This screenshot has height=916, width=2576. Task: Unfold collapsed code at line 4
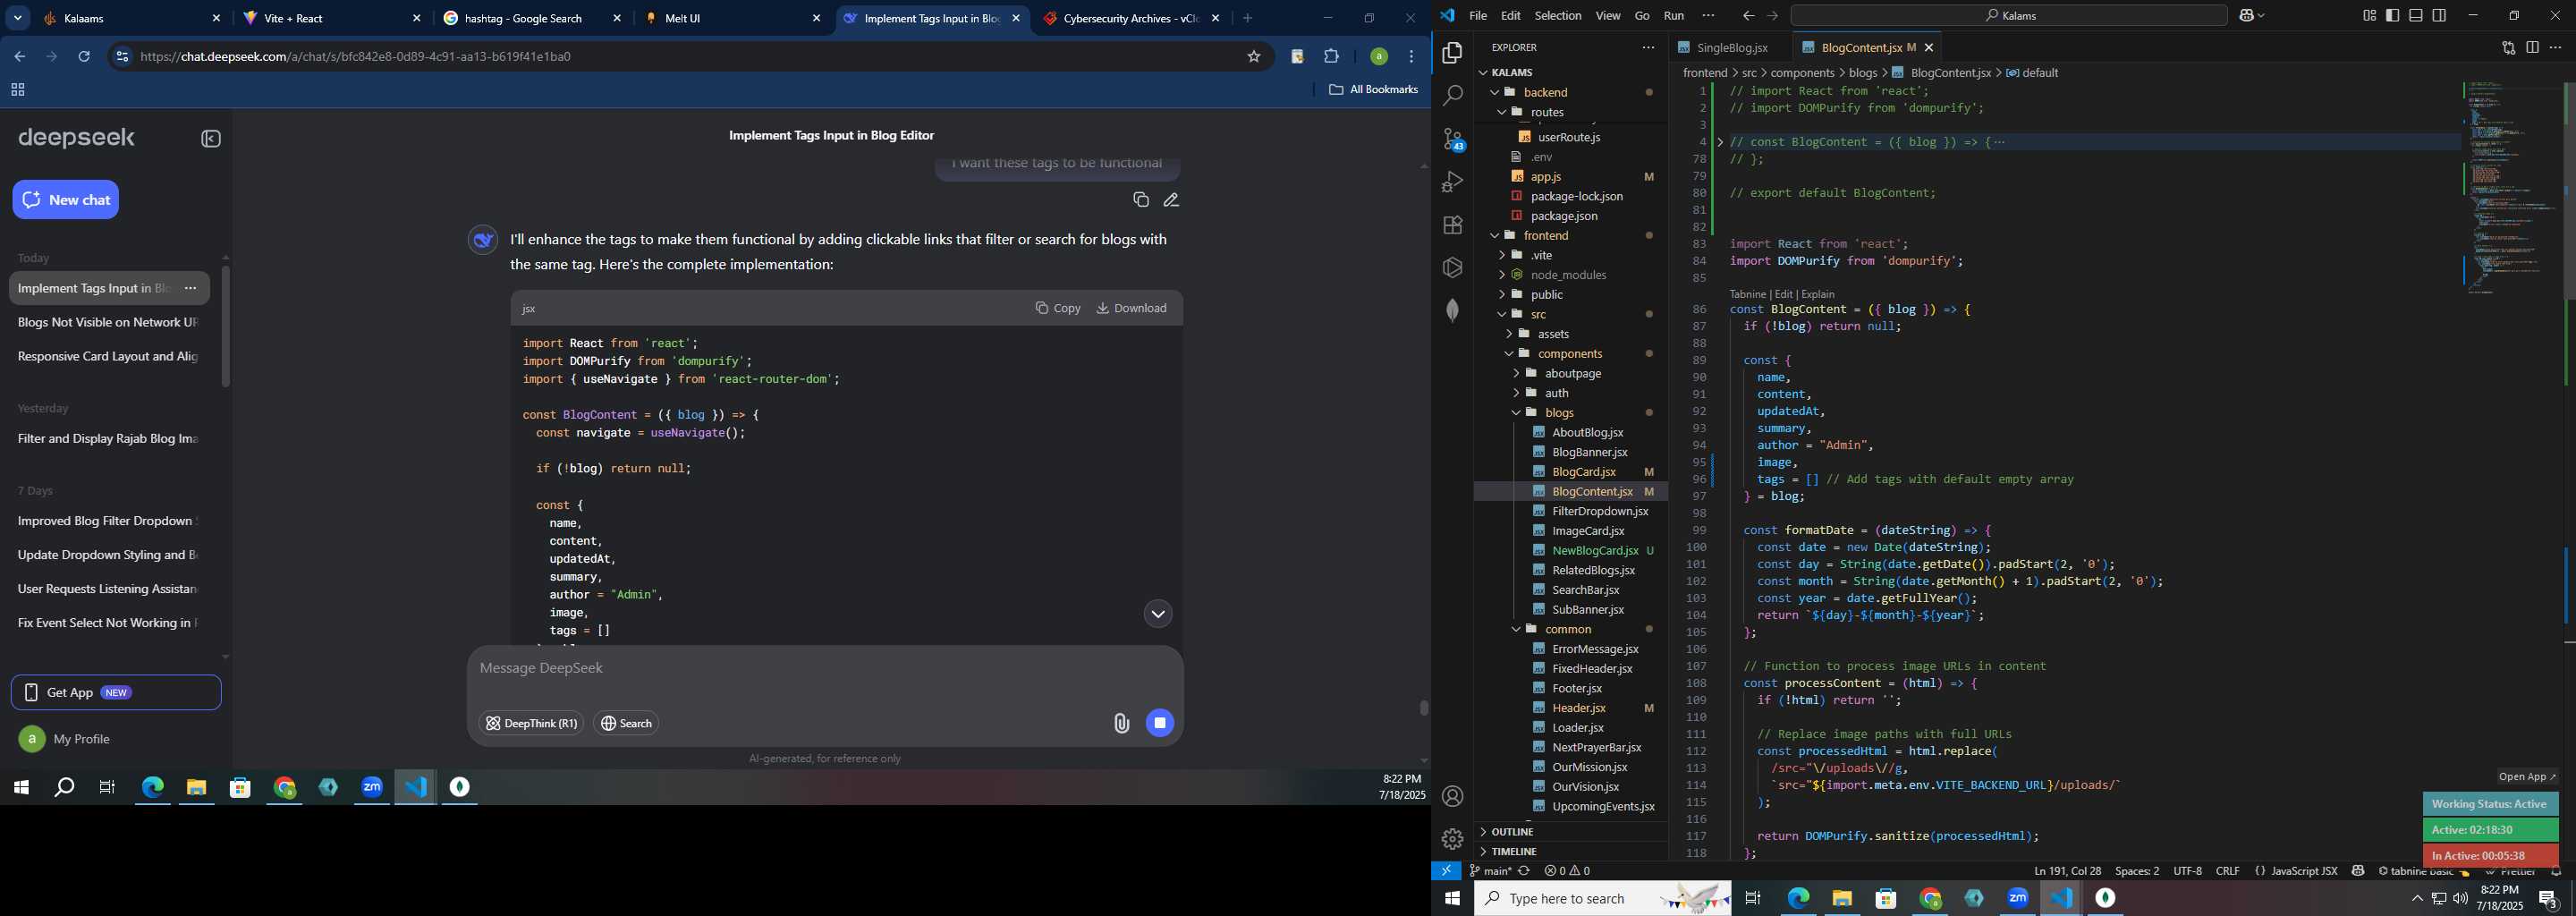coord(1720,142)
